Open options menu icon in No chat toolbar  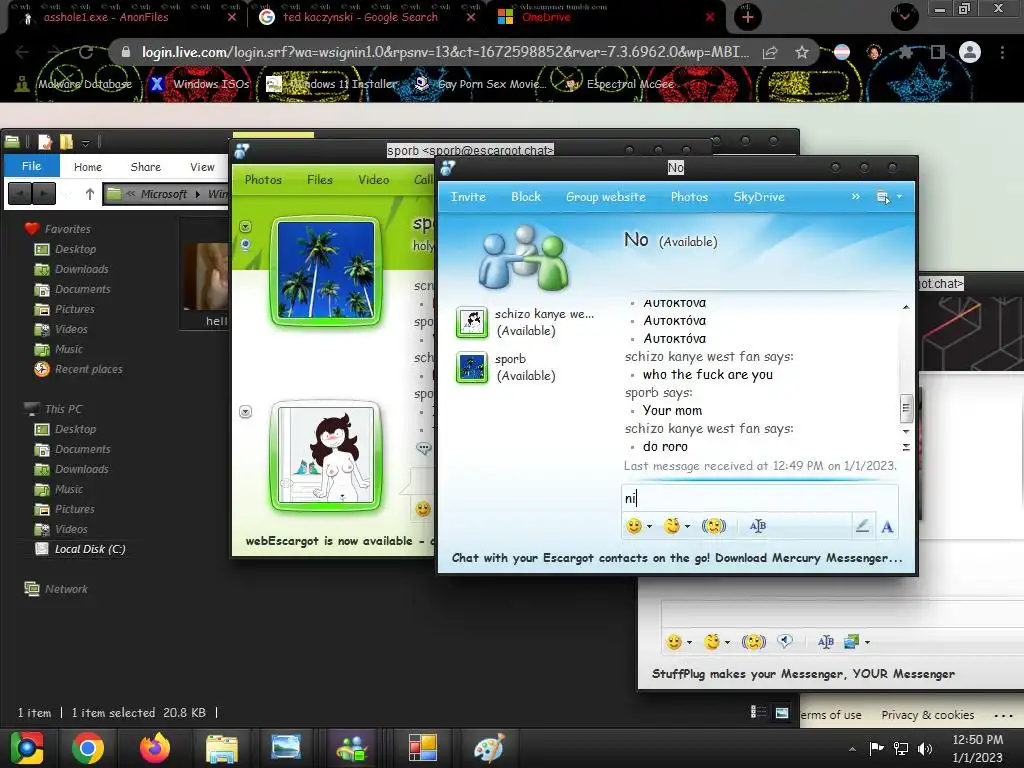point(883,197)
